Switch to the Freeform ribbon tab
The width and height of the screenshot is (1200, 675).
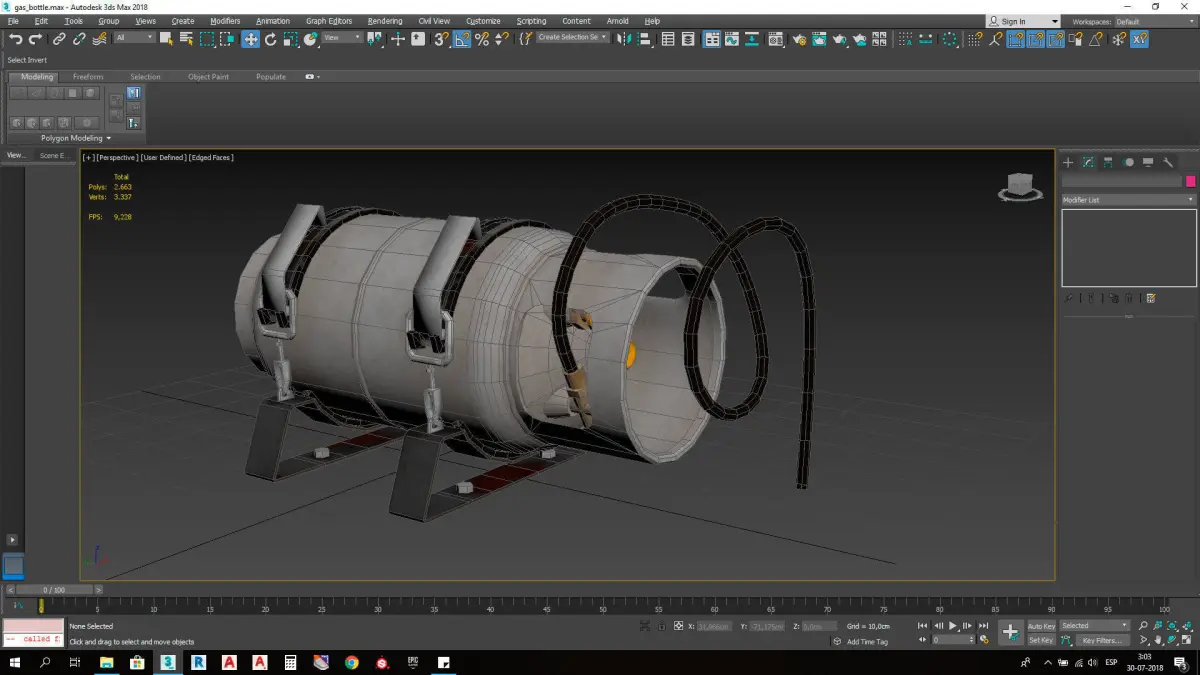point(88,77)
